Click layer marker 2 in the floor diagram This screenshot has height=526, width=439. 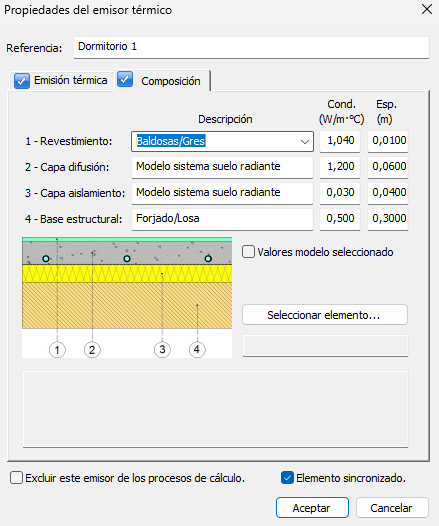(92, 350)
